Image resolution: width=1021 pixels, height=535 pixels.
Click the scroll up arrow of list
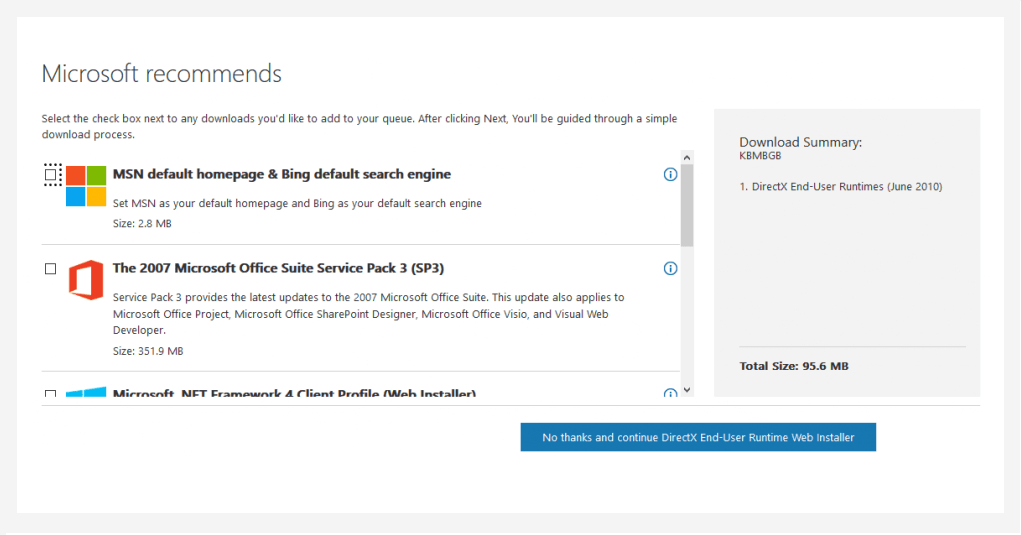coord(687,158)
